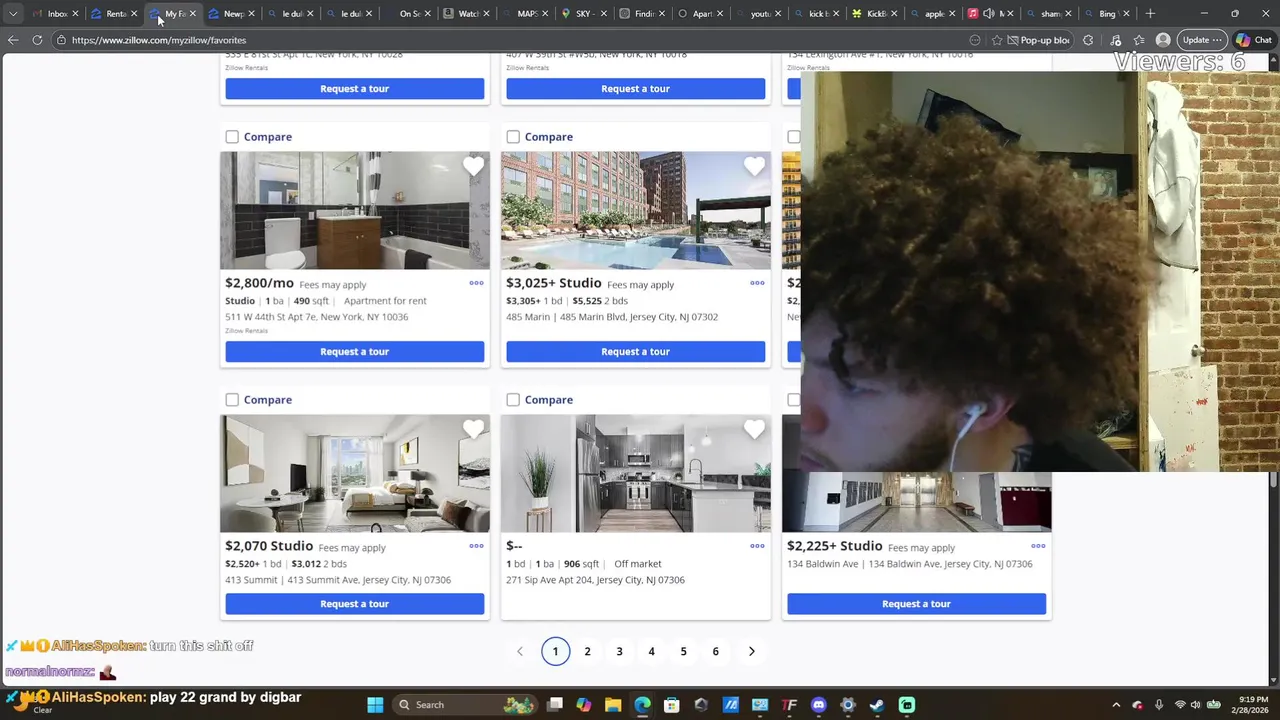The height and width of the screenshot is (720, 1280).
Task: Click the browser Update button
Action: [1202, 40]
